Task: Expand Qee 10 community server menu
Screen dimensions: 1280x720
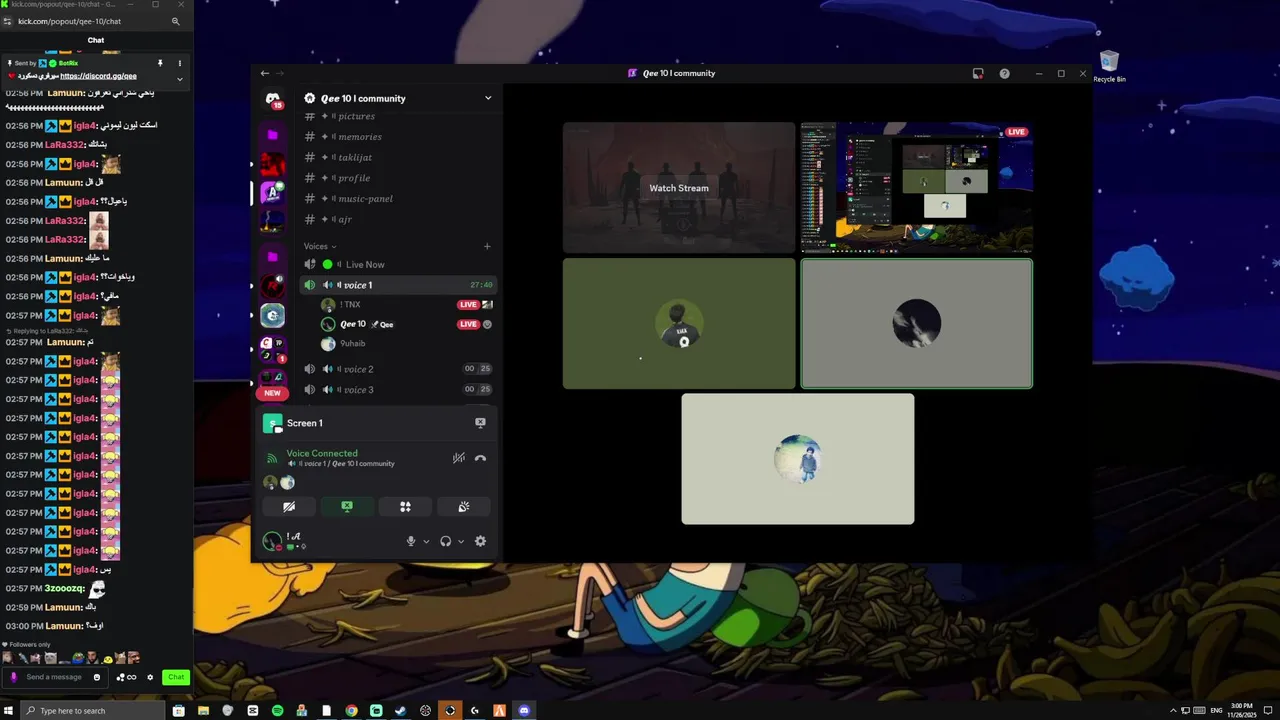Action: click(x=488, y=98)
